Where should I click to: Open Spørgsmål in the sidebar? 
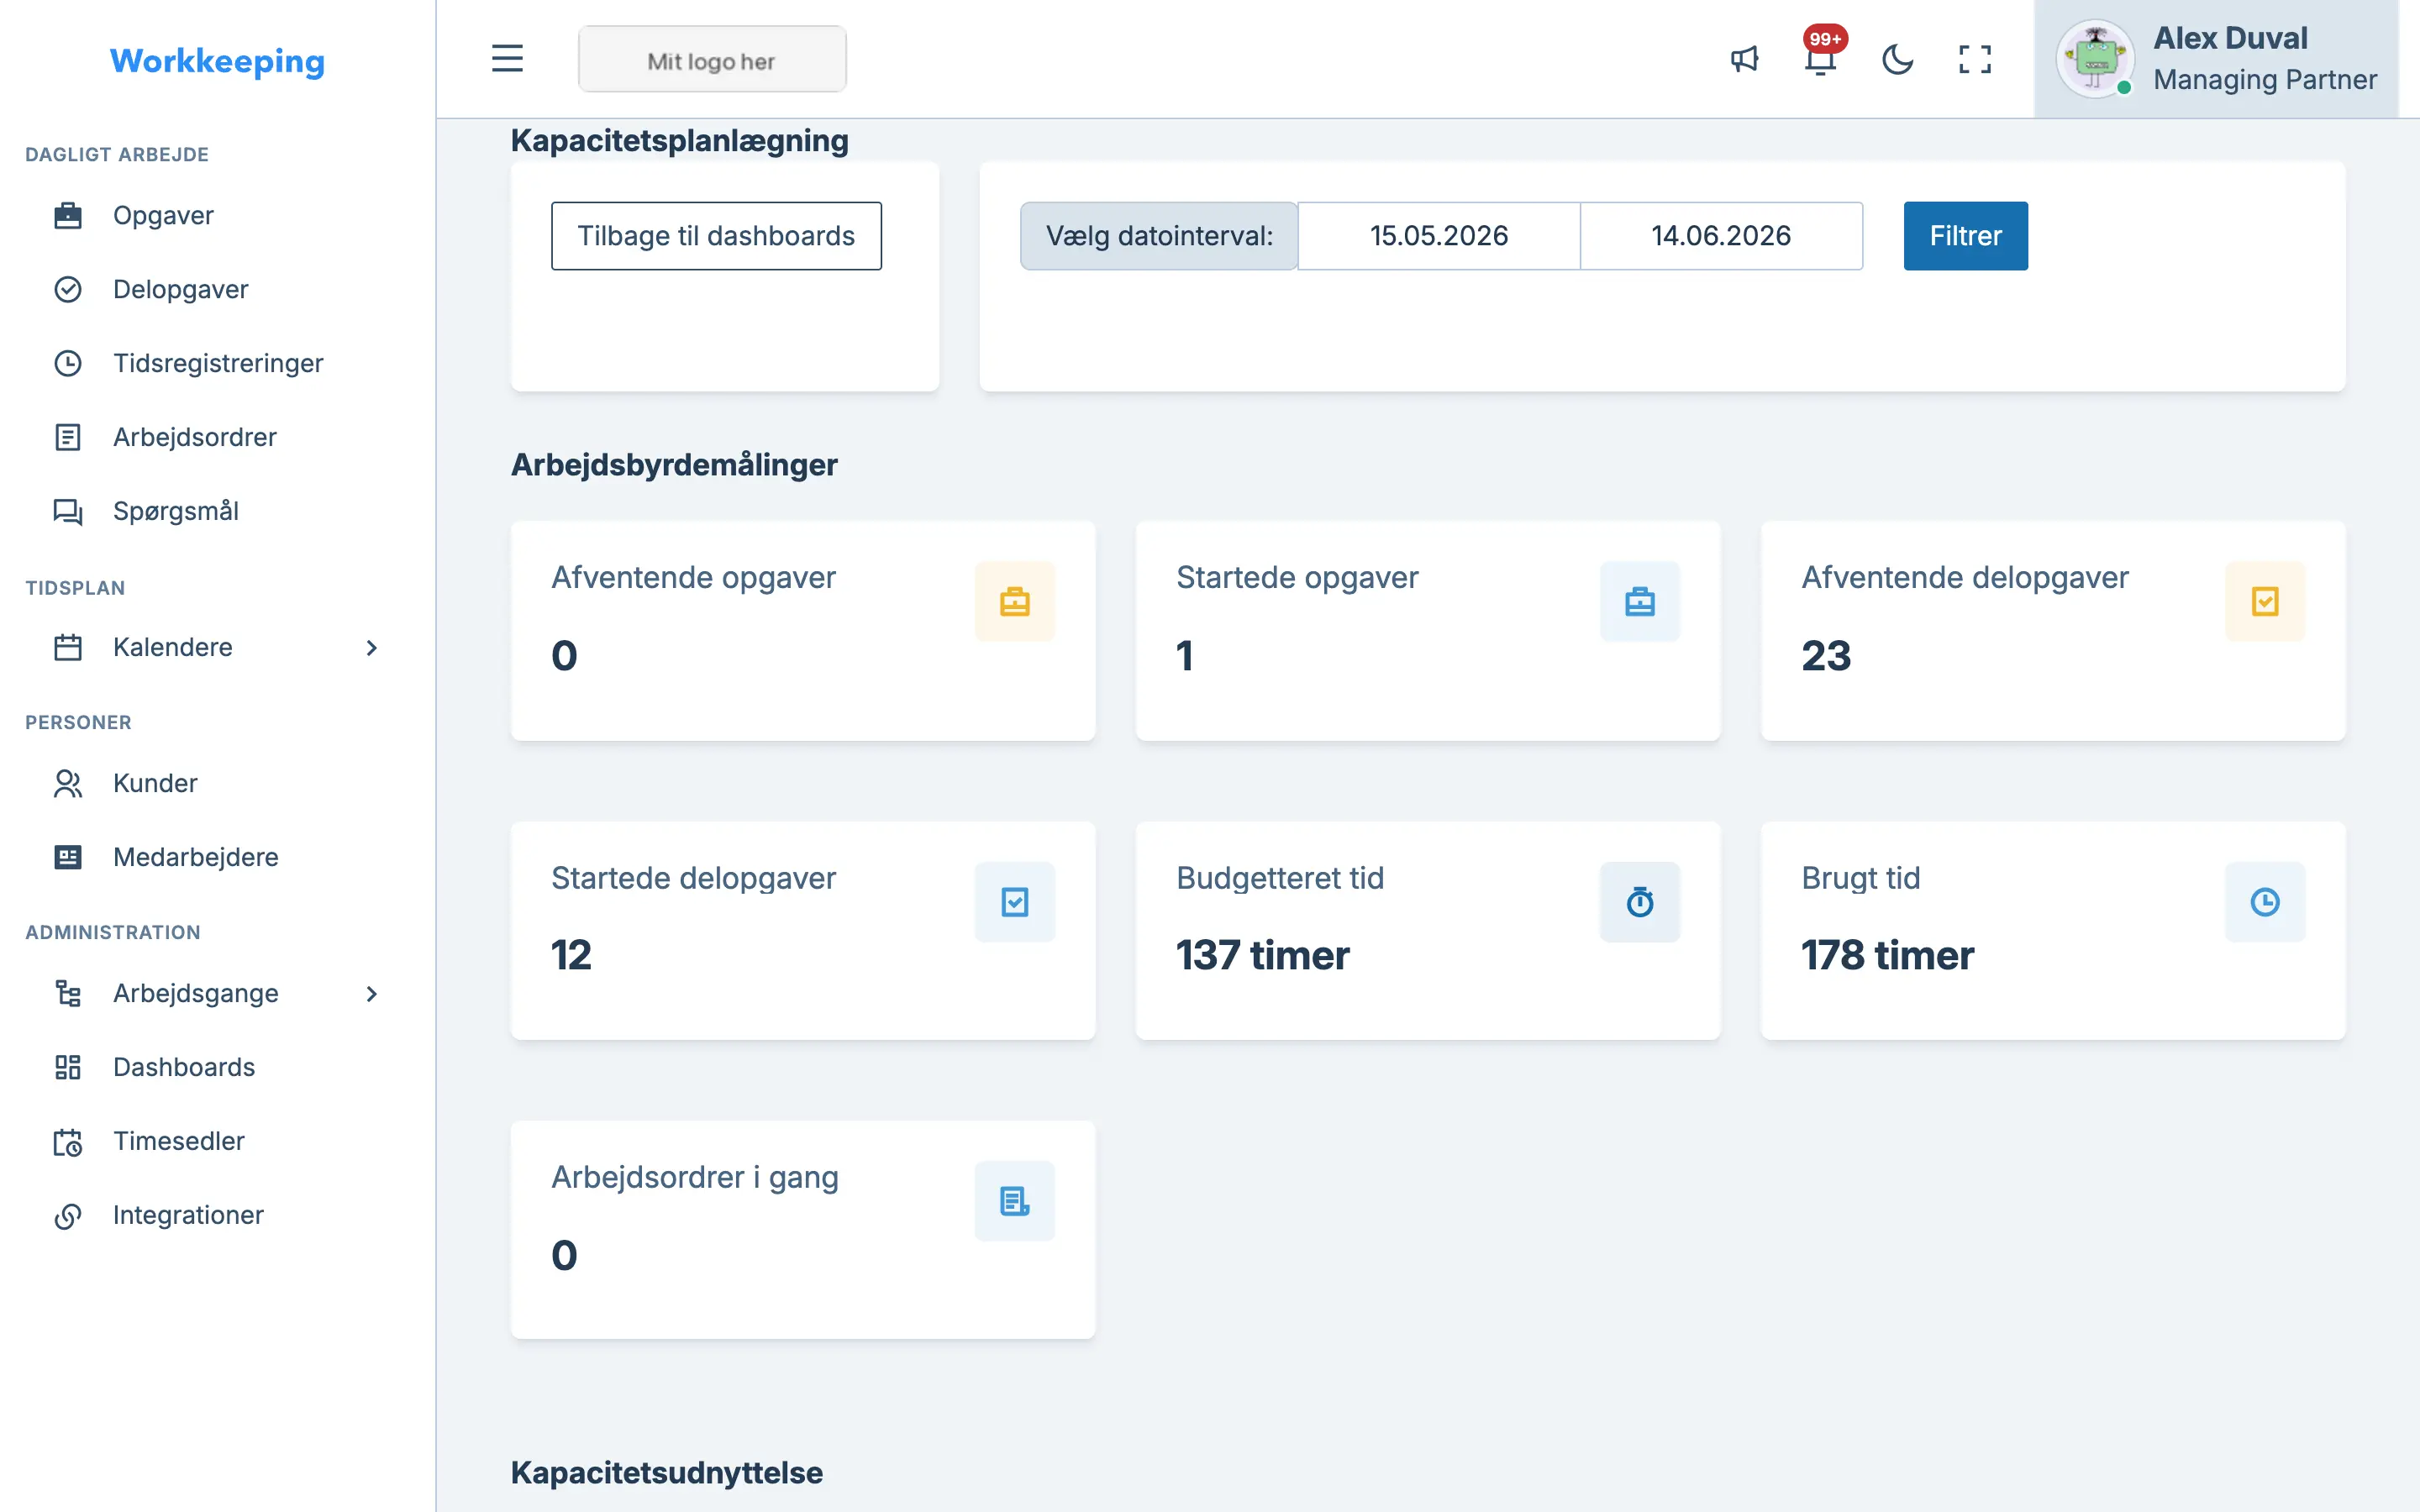175,511
